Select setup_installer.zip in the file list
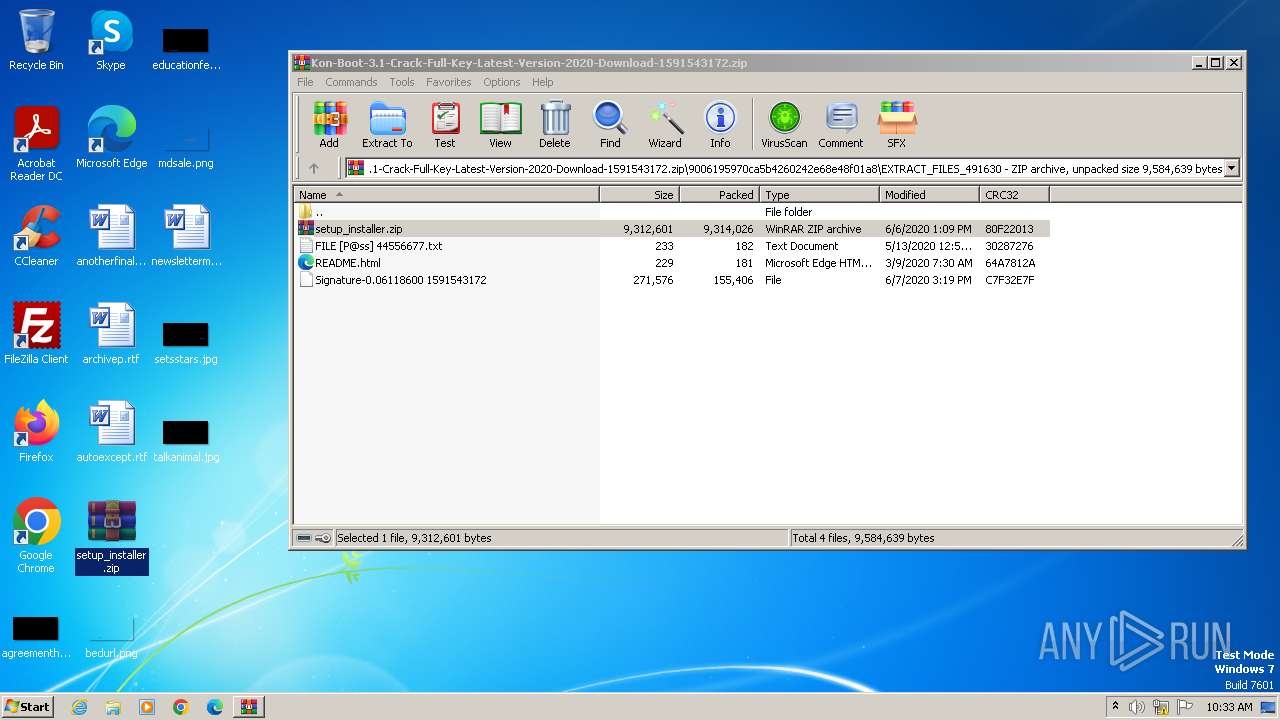 coord(672,229)
